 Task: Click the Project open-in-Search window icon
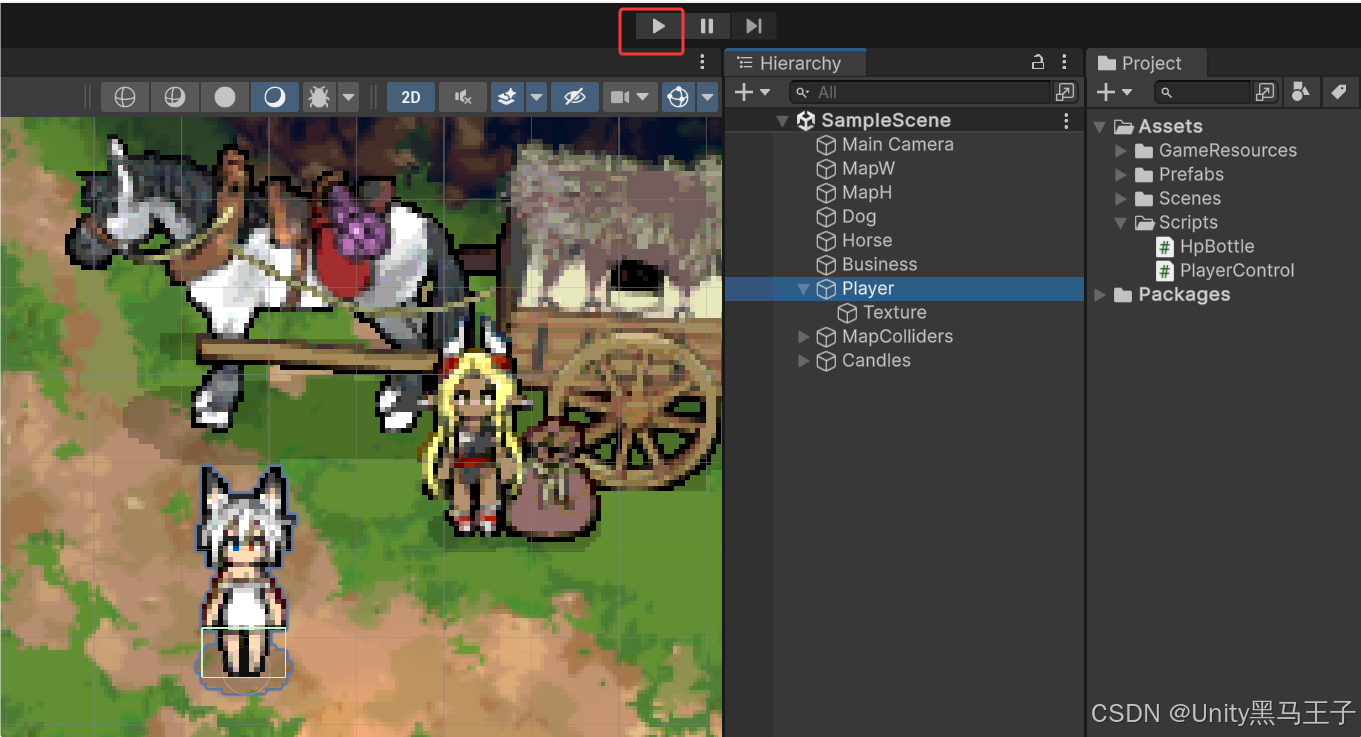pyautogui.click(x=1265, y=92)
